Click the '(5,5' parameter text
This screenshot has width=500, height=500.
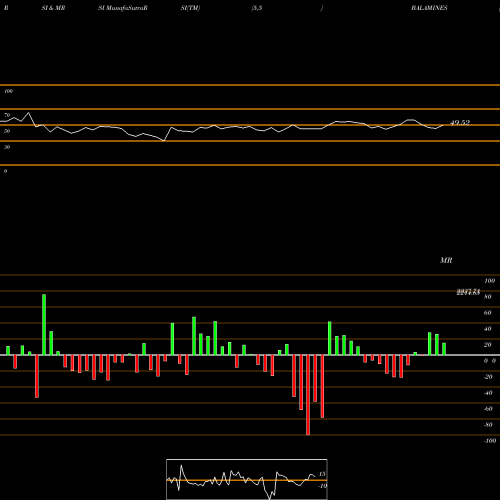click(x=257, y=8)
